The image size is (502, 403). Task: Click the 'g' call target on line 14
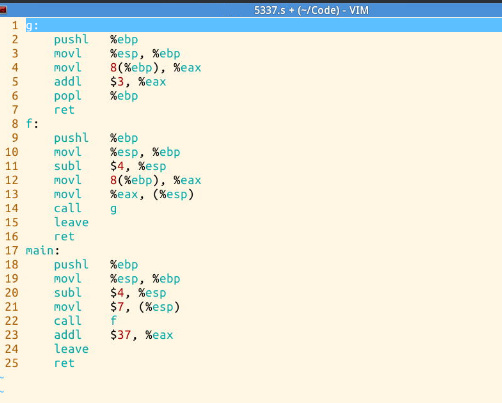point(113,209)
